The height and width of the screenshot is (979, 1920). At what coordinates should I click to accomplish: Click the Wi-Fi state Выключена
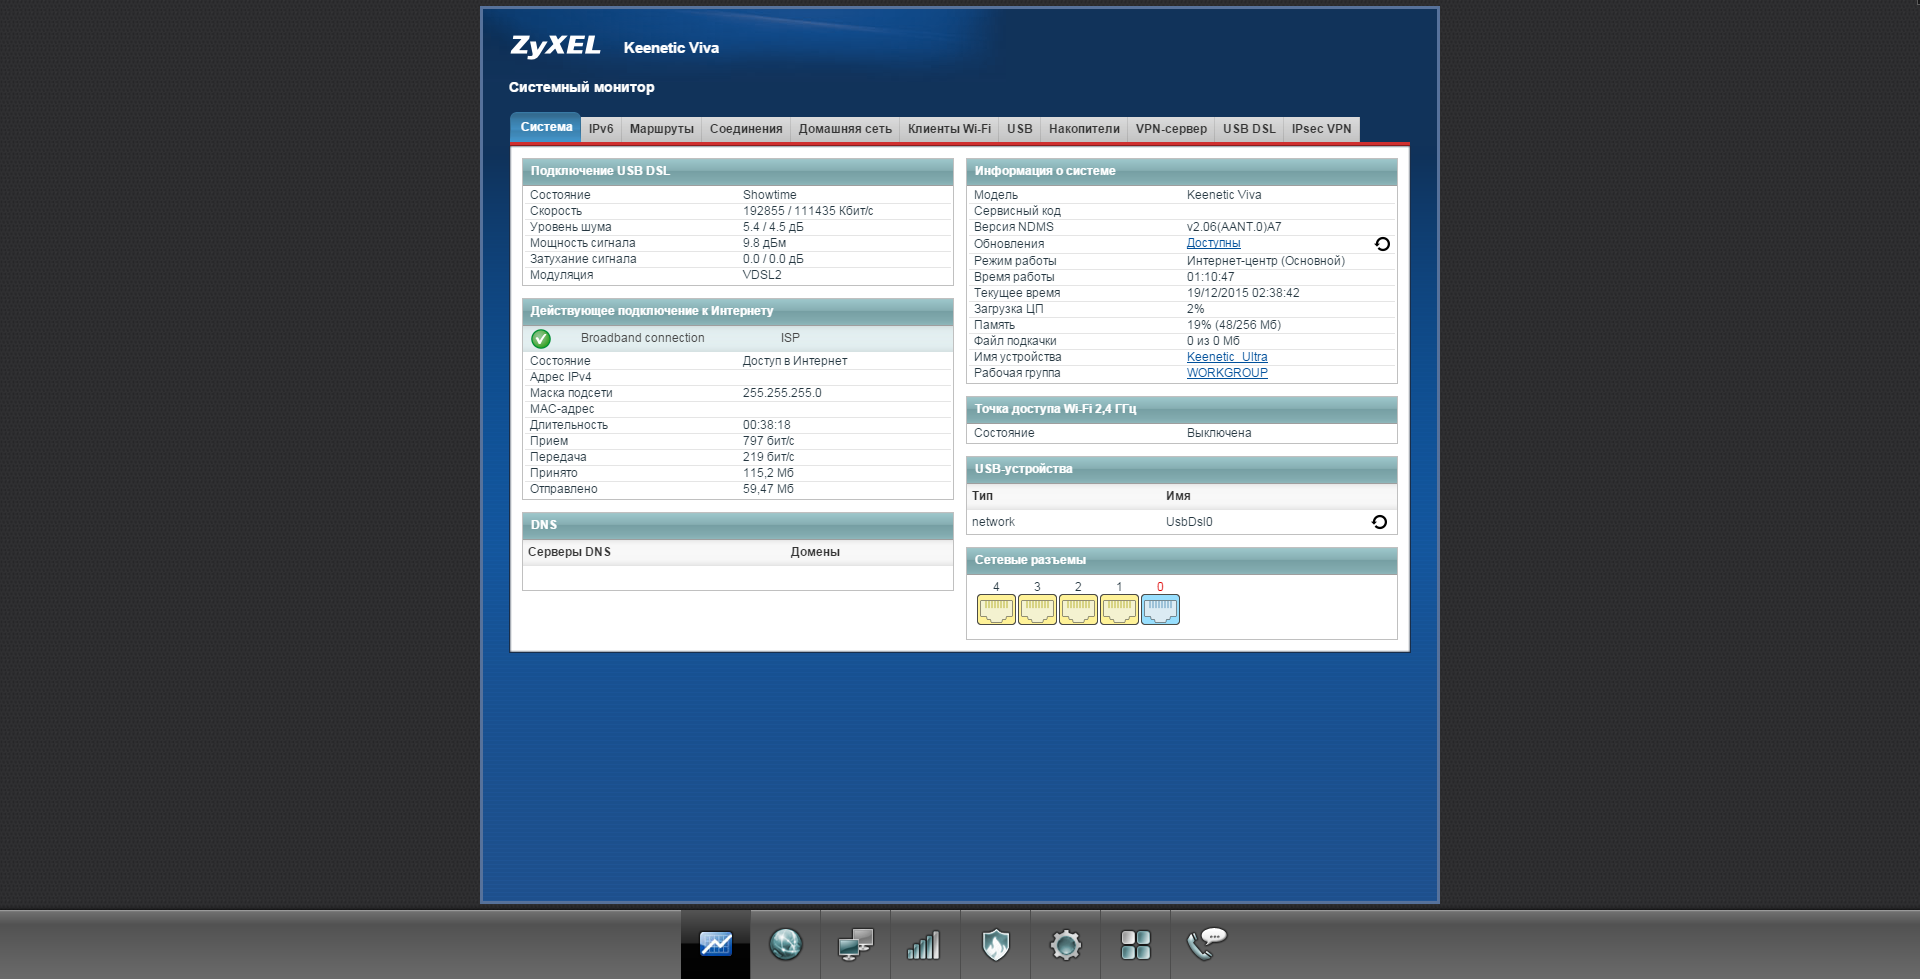(x=1219, y=433)
